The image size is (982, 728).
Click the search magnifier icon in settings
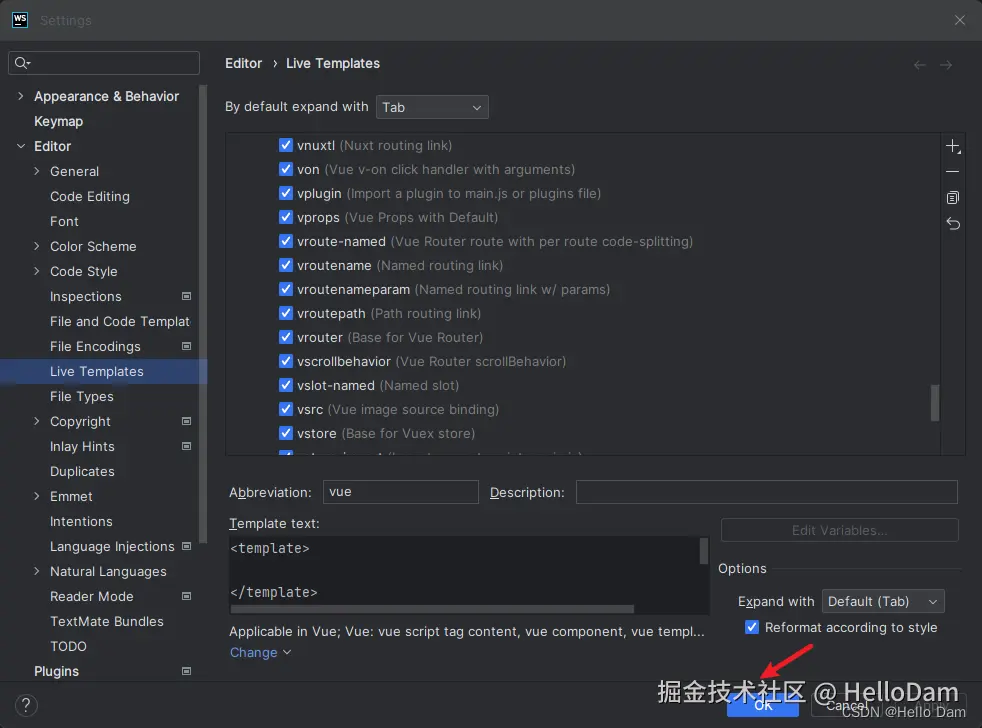tap(22, 63)
